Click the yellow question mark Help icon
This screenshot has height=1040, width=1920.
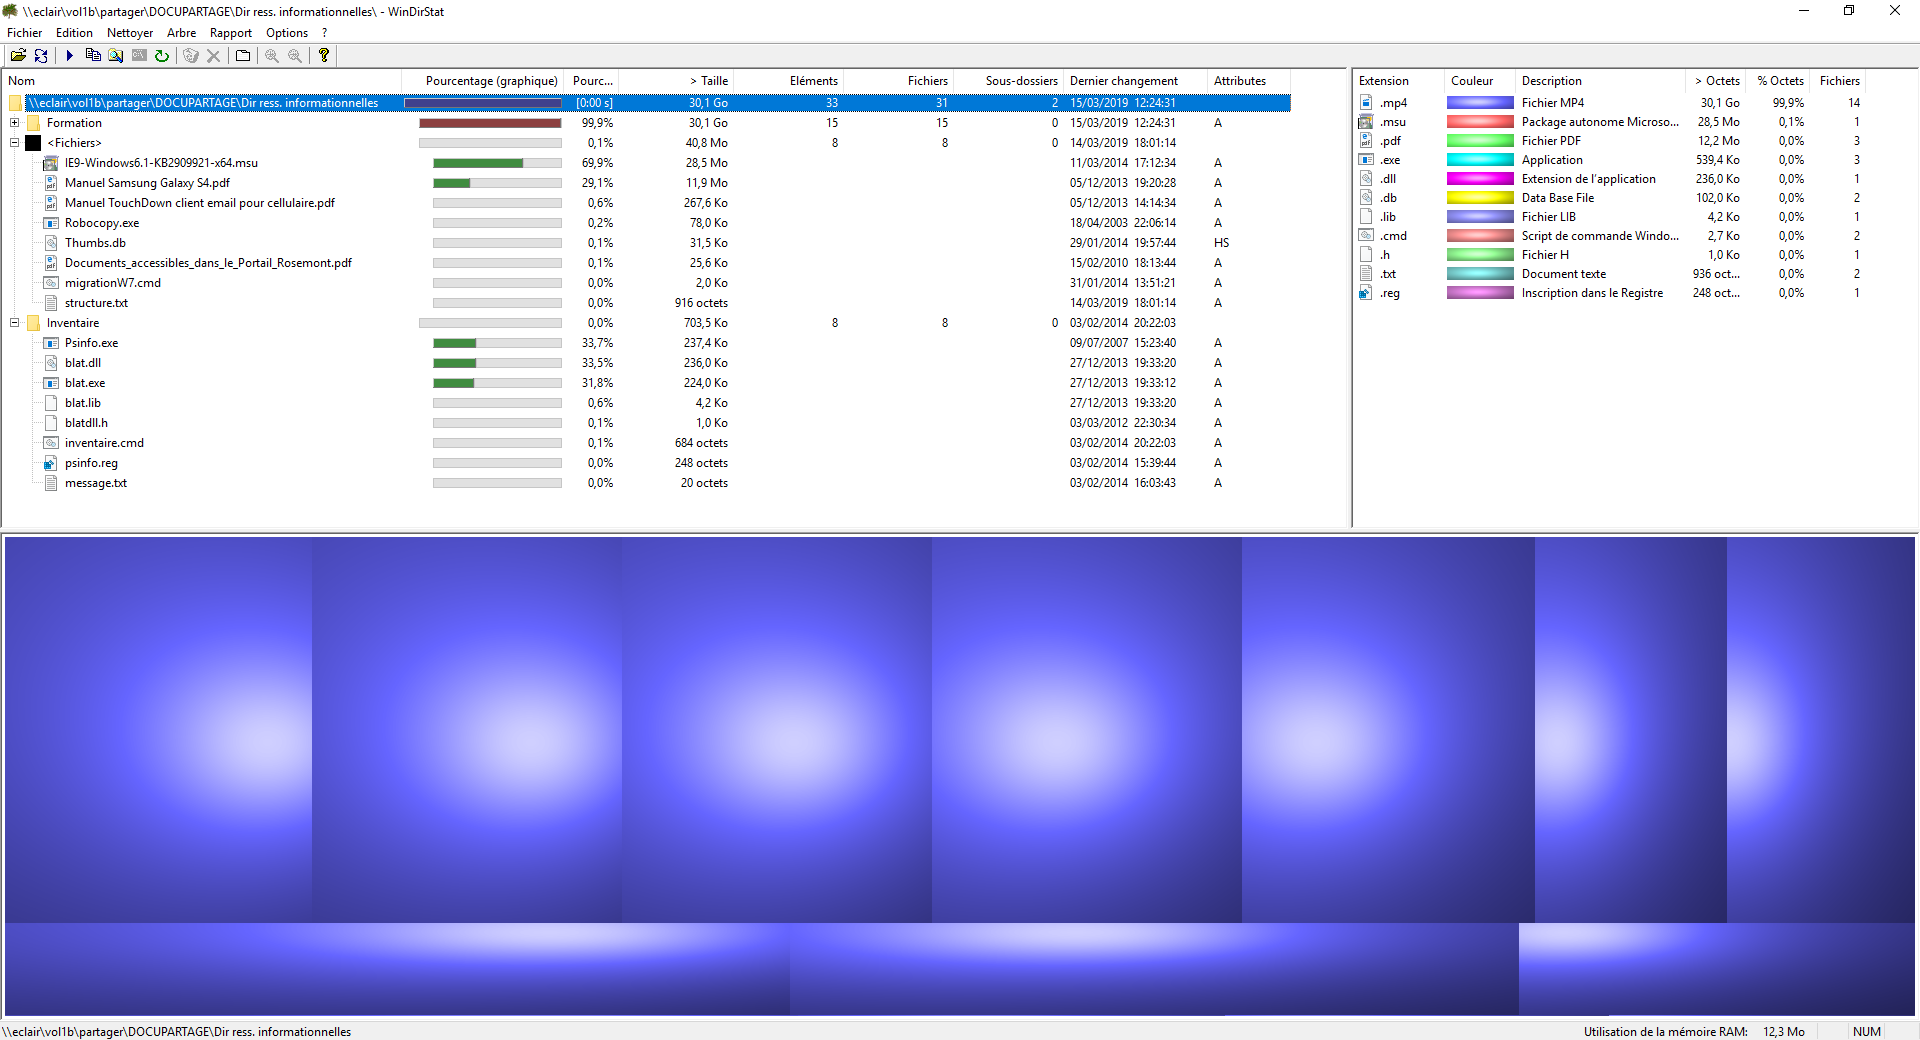pos(324,56)
